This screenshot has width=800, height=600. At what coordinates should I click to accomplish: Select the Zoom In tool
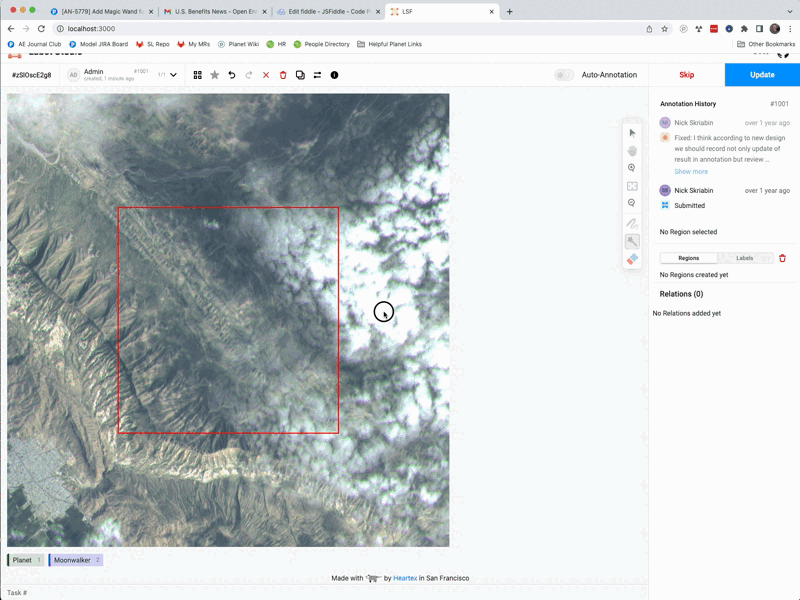(x=632, y=167)
